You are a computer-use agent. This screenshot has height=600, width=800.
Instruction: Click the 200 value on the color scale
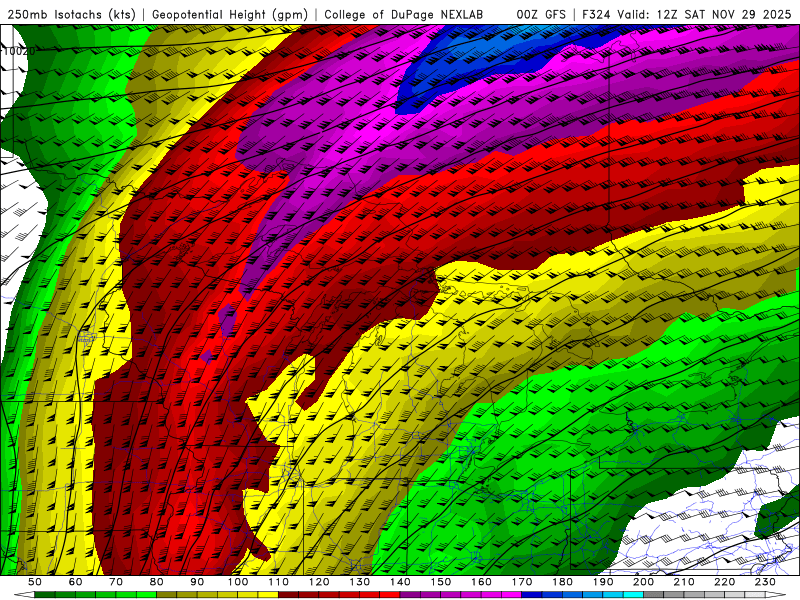643,582
